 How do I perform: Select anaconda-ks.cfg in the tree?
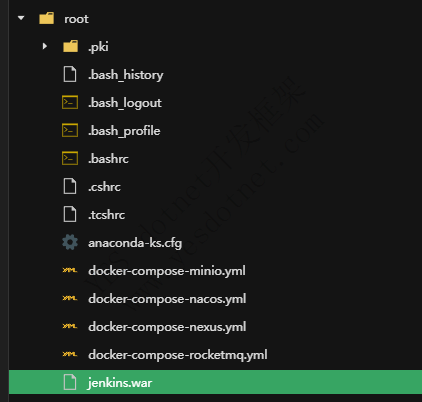point(135,243)
